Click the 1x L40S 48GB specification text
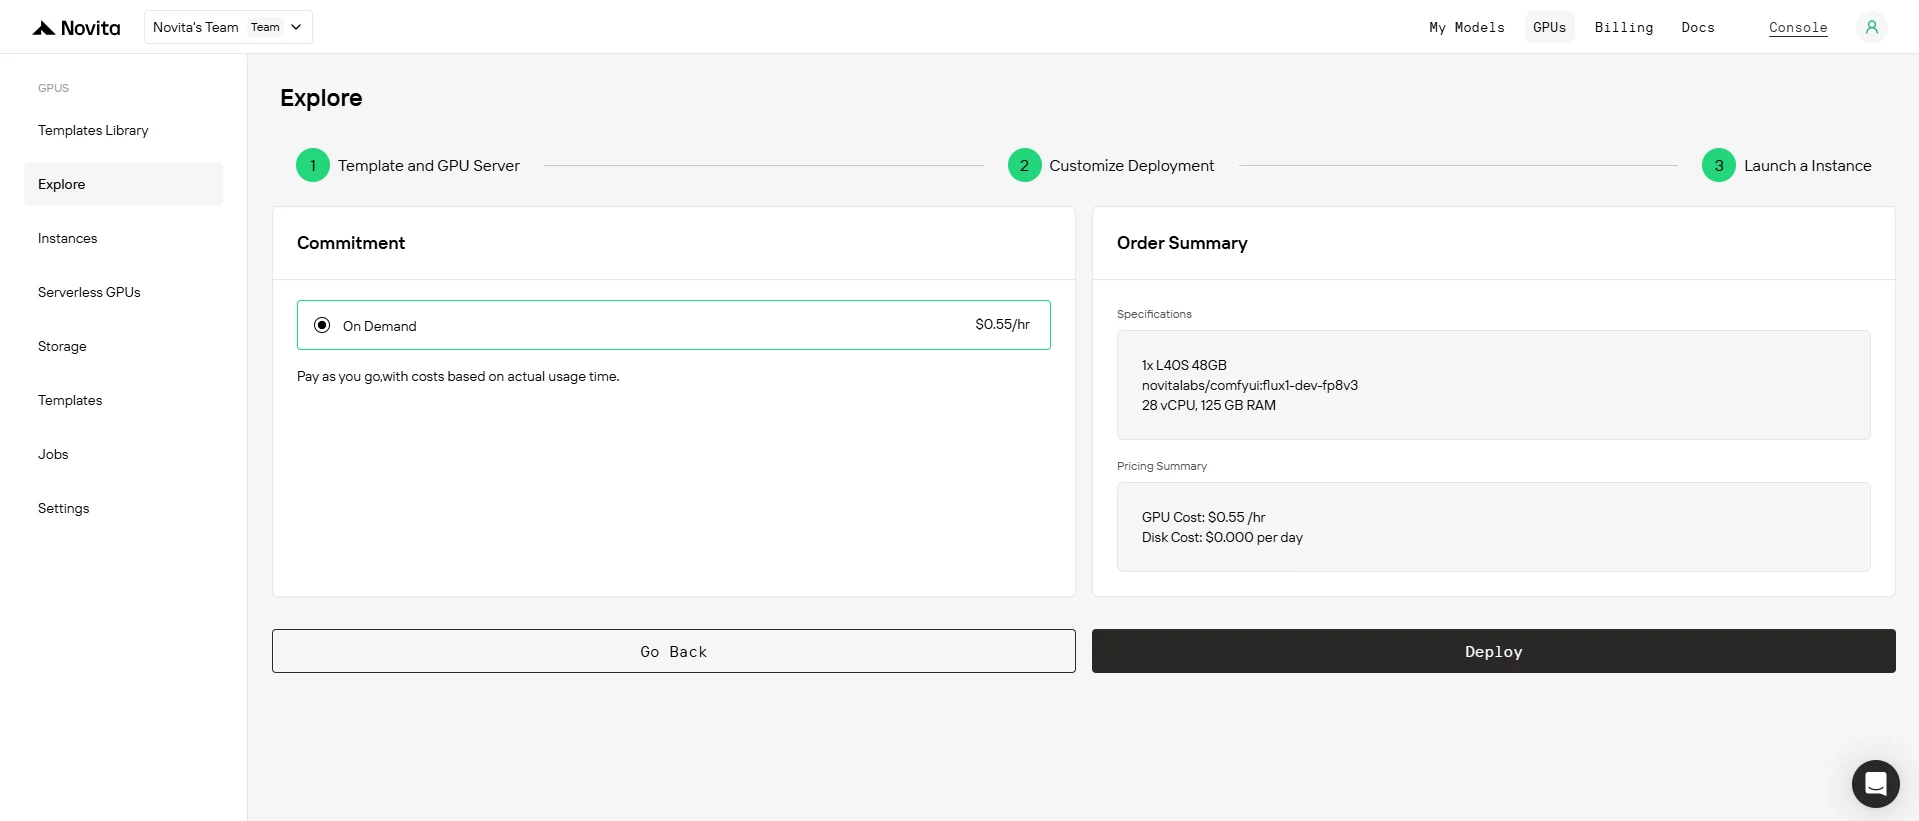The width and height of the screenshot is (1919, 821). [x=1184, y=365]
